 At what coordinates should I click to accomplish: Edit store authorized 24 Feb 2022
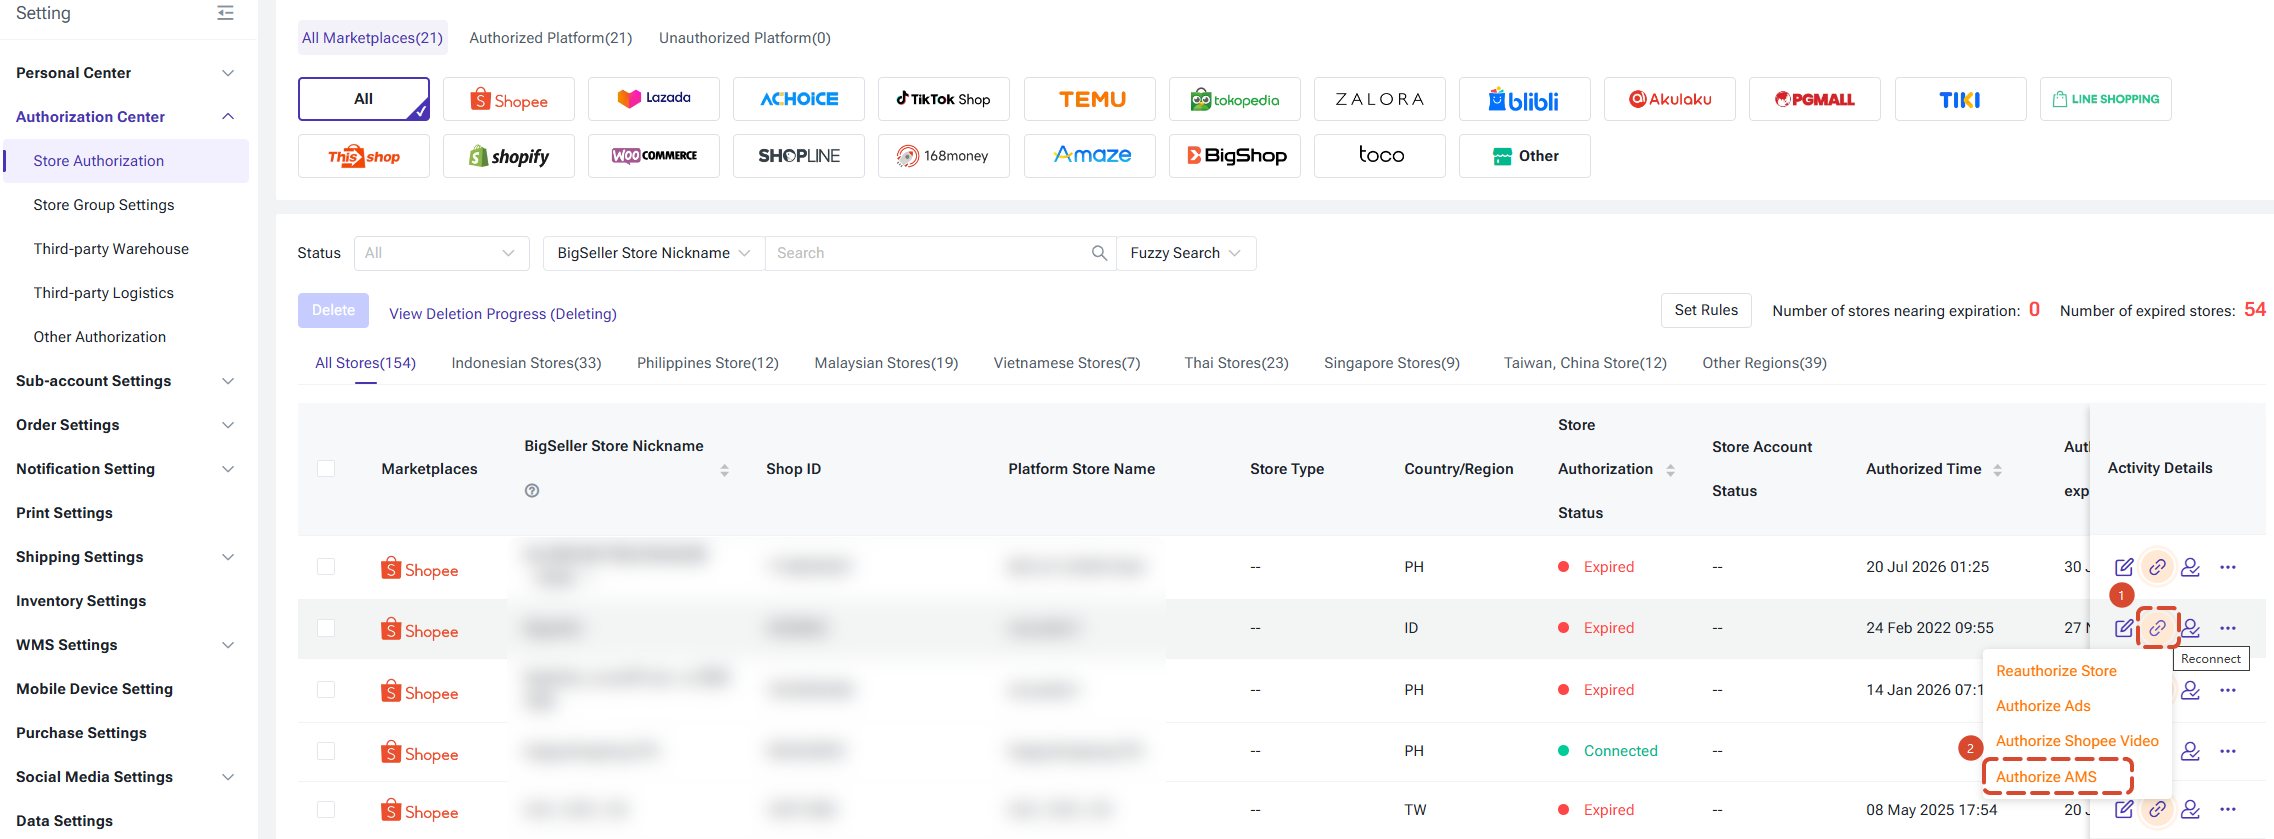coord(2124,628)
